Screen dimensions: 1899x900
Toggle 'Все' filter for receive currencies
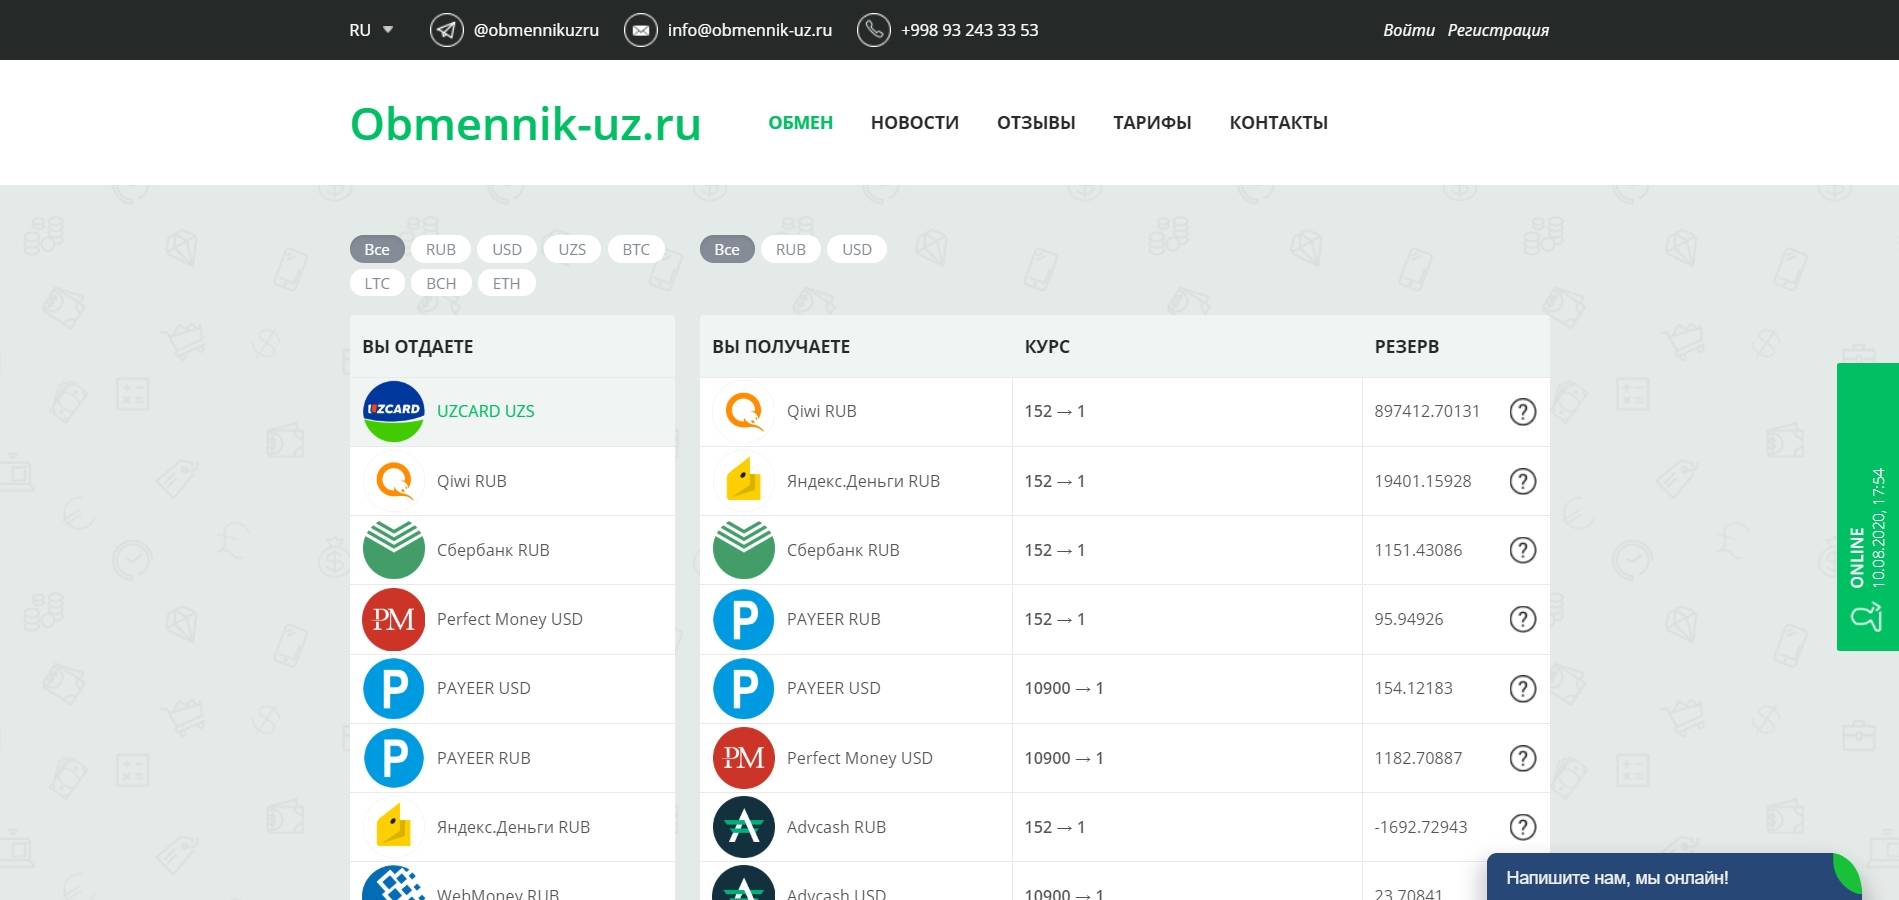click(727, 249)
